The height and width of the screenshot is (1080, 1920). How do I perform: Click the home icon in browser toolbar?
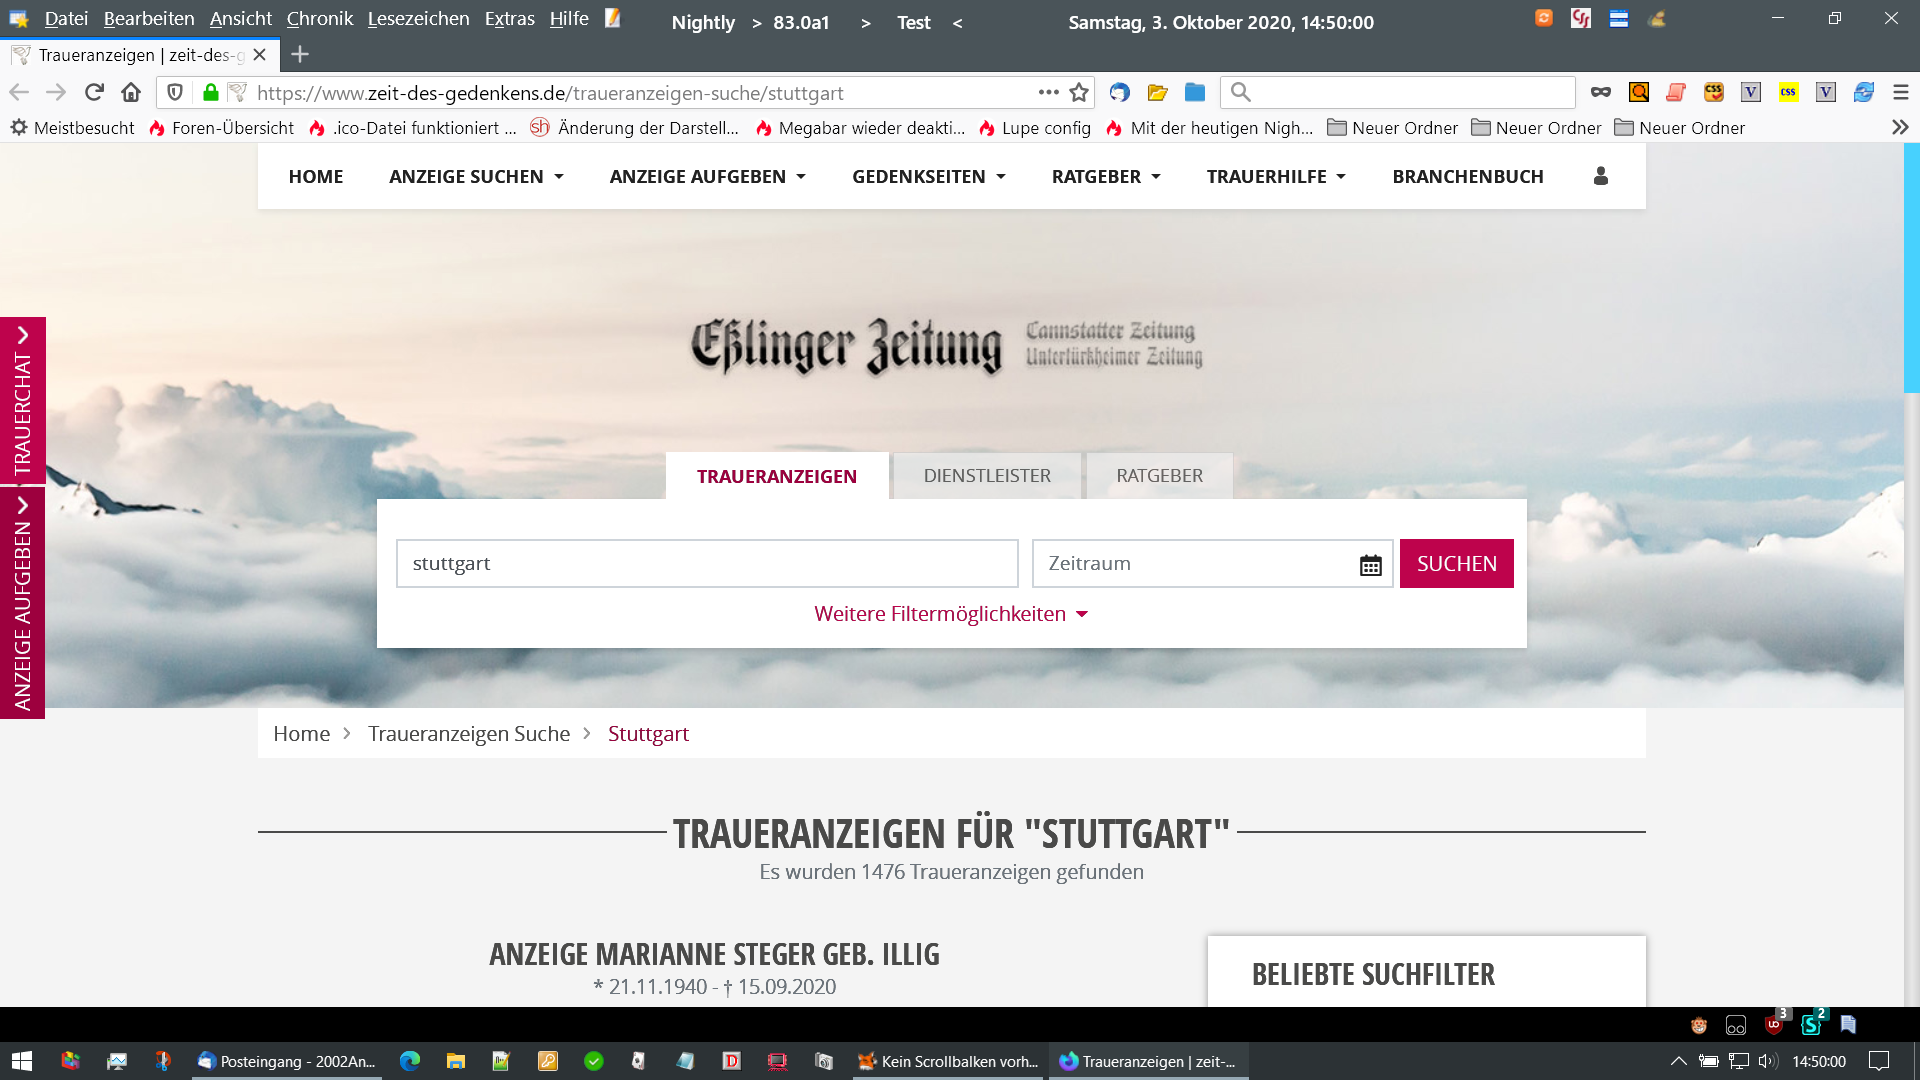tap(131, 92)
